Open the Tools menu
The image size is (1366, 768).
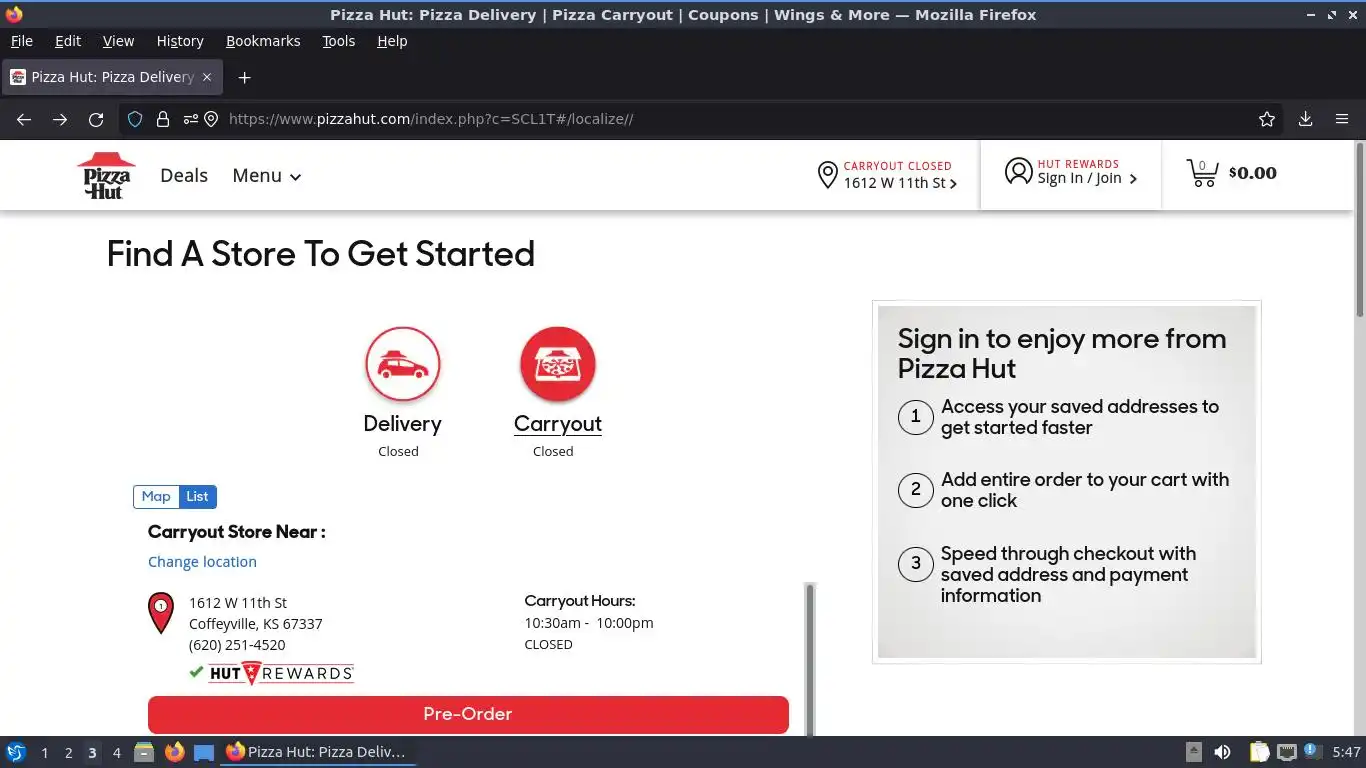coord(338,41)
